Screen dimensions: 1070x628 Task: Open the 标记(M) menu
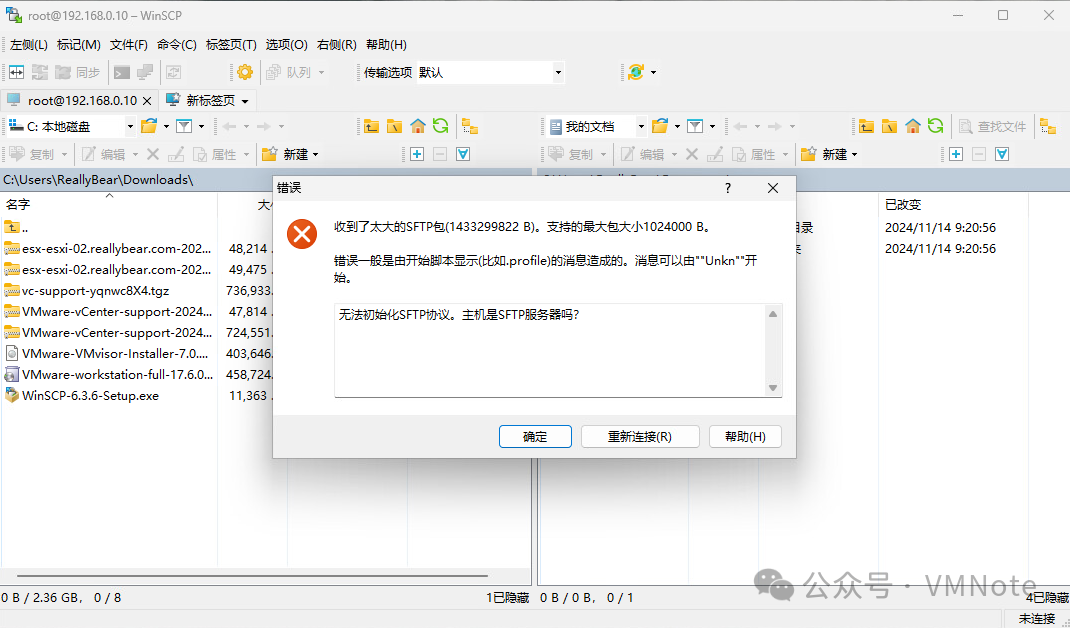coord(78,44)
